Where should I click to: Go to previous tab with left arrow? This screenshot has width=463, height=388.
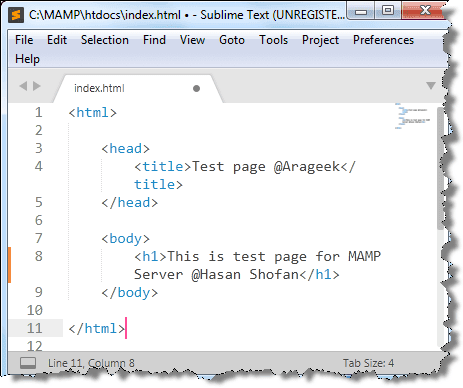coord(23,86)
